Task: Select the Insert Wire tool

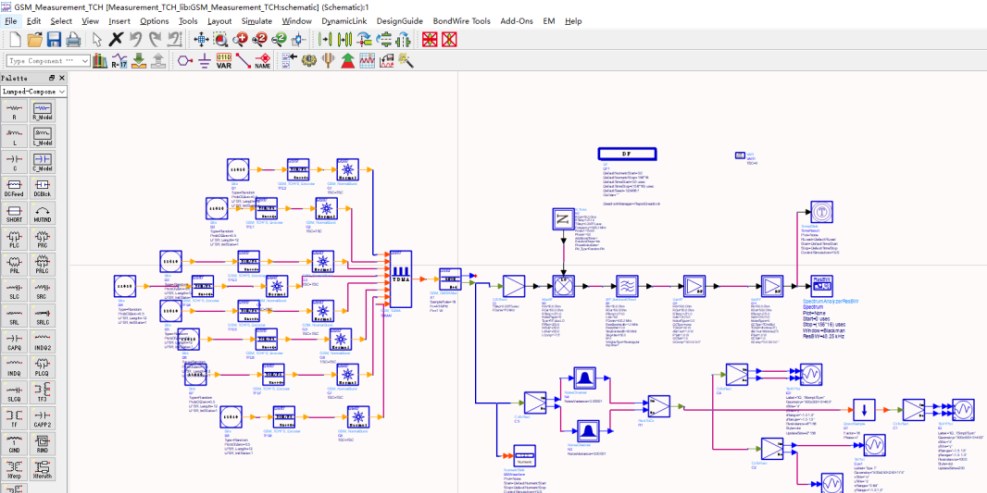Action: [x=243, y=61]
